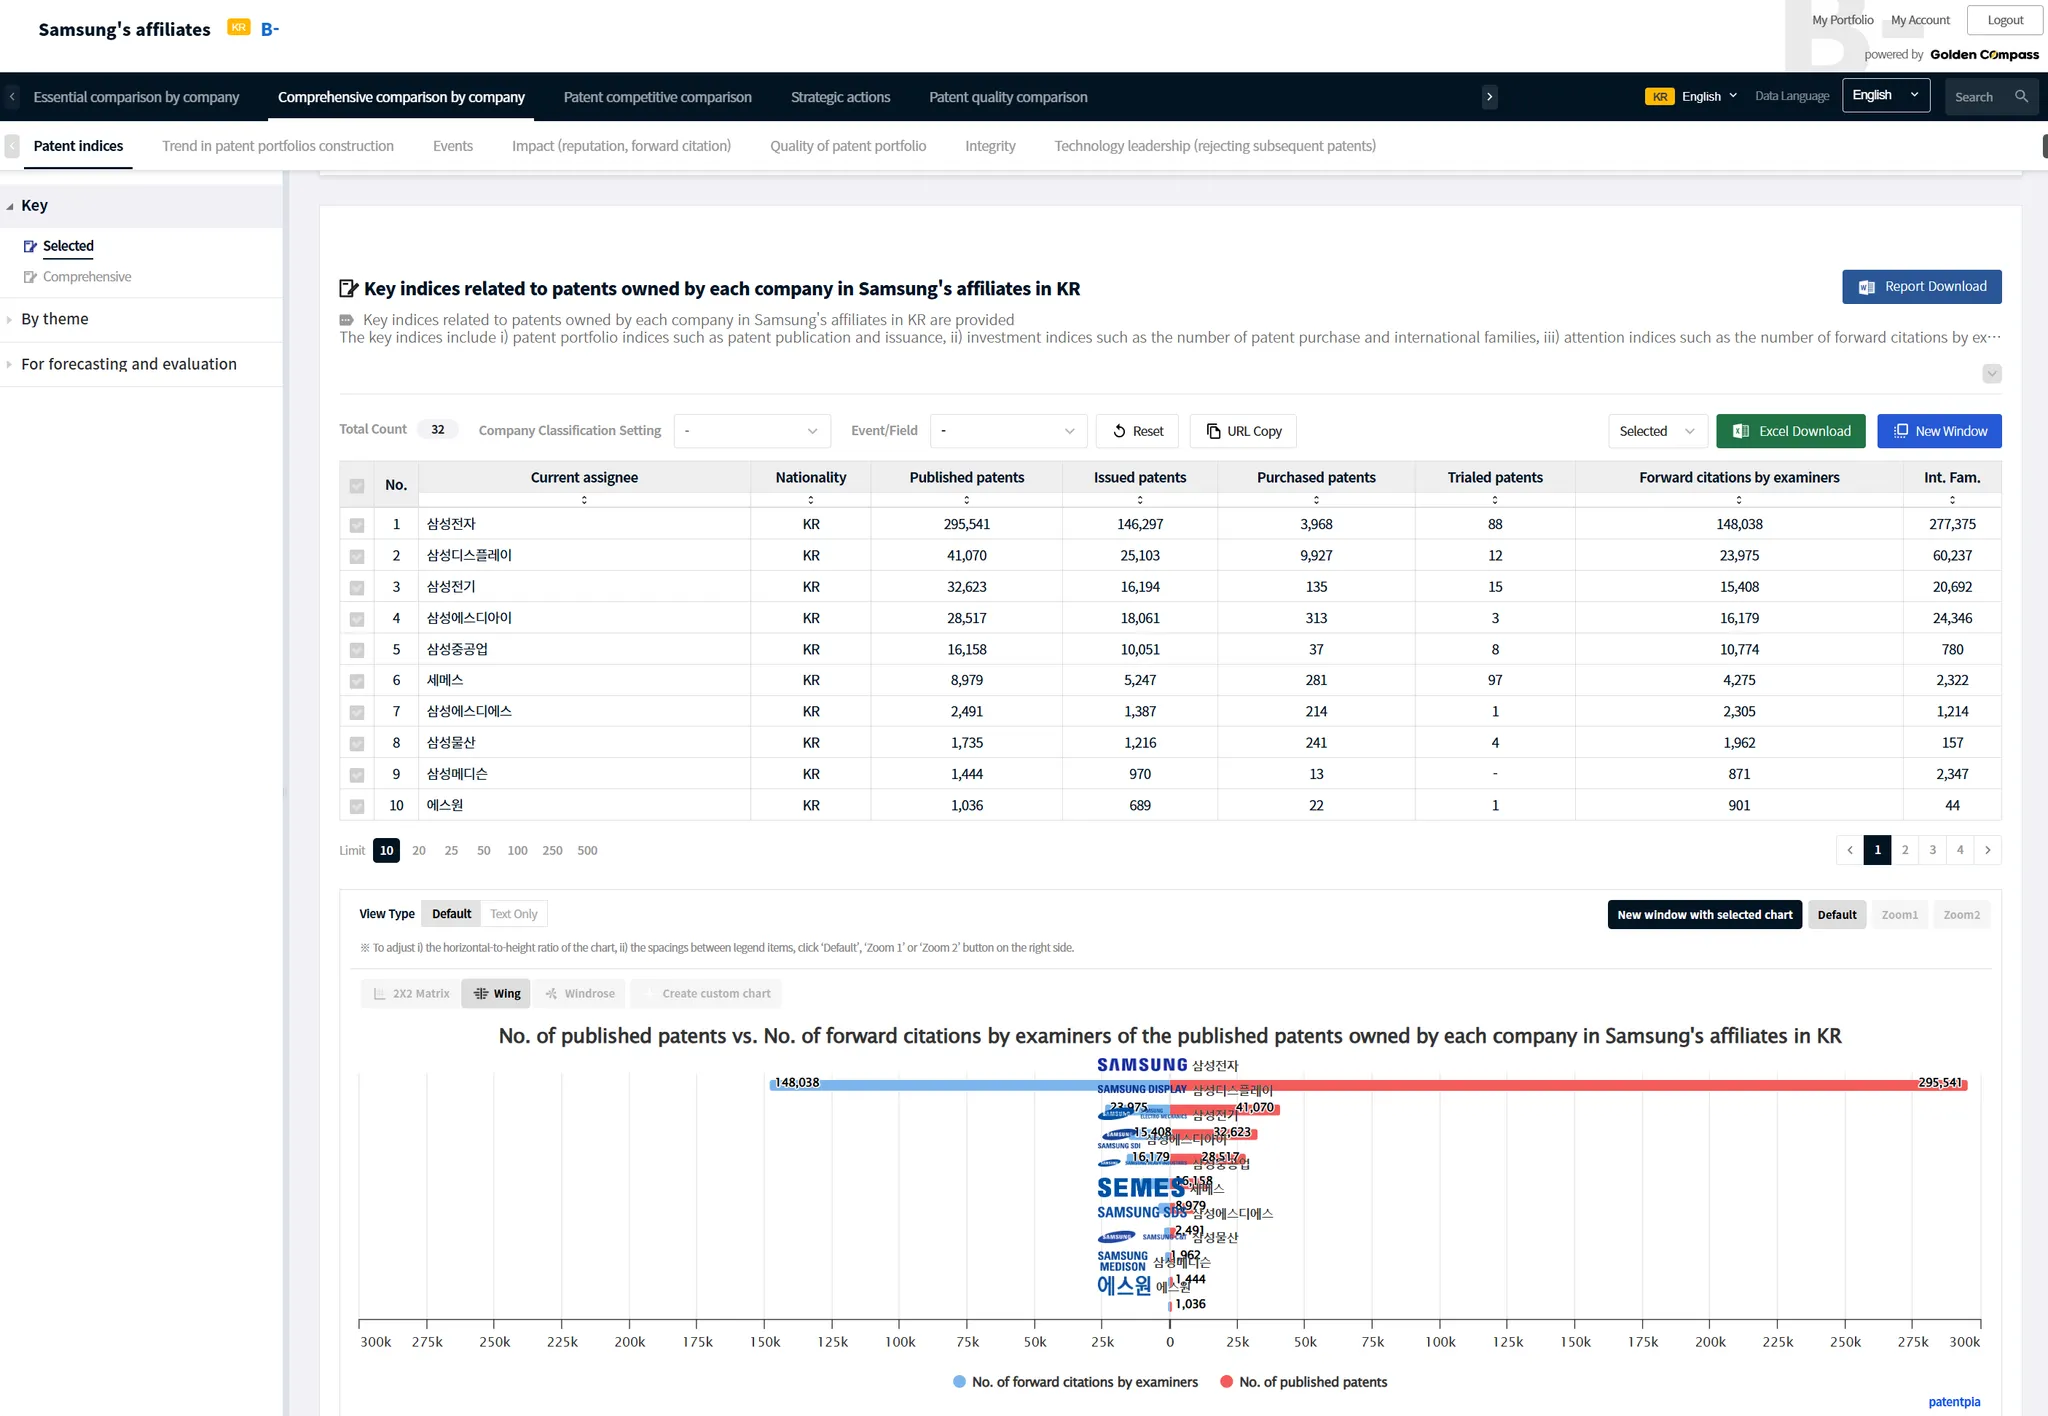Switch to the Integrity tab

tap(989, 146)
